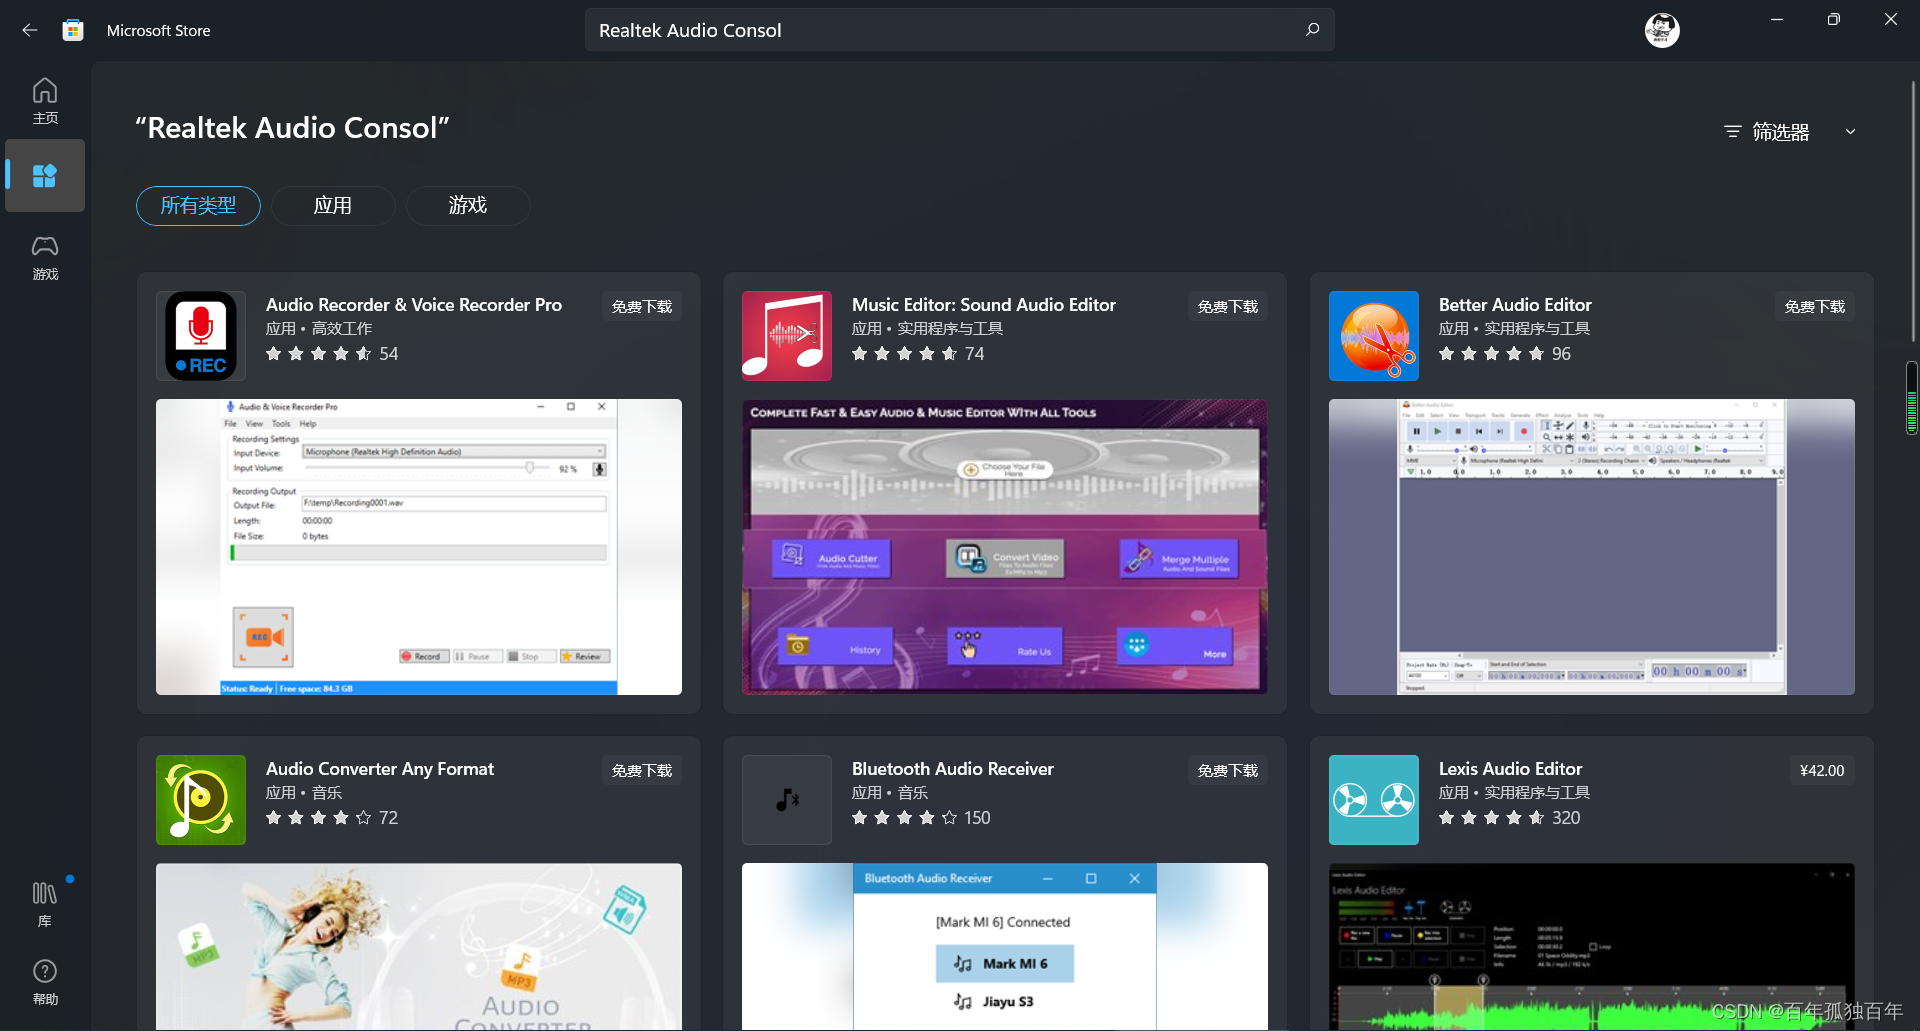Open the Music Editor screenshot preview
The width and height of the screenshot is (1920, 1031).
[1005, 547]
